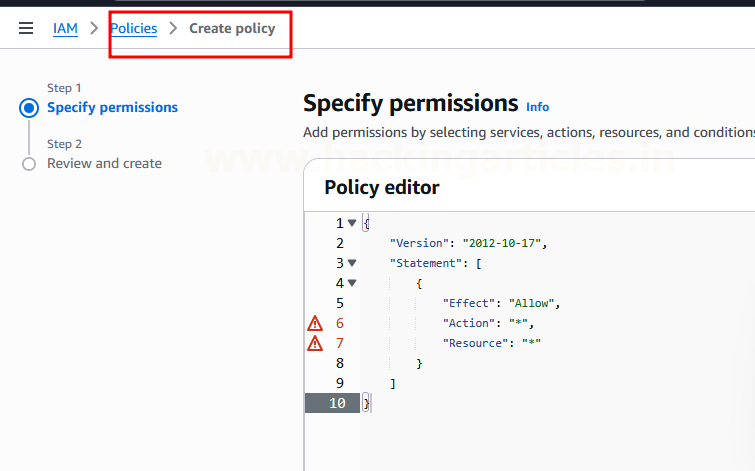Click the "Resource" key on line 7
This screenshot has height=471, width=755.
(475, 343)
